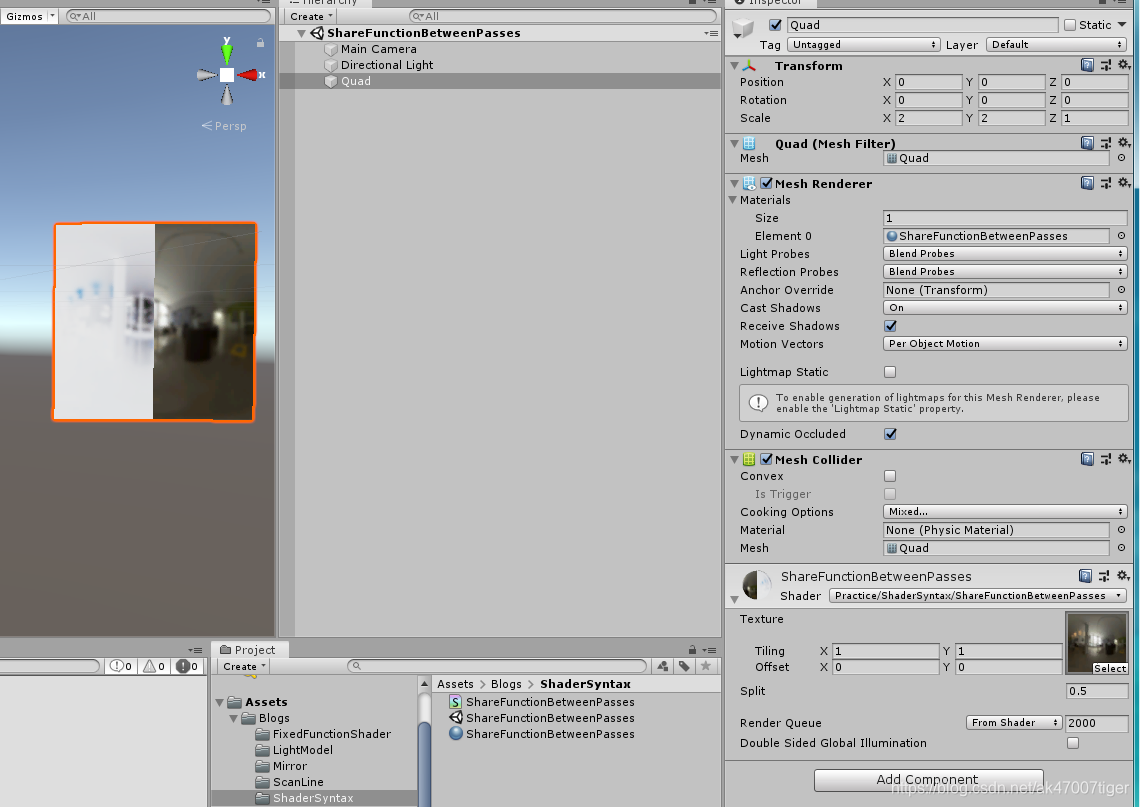Select the SharedFunctionBetweenPasses material sphere icon
This screenshot has width=1140, height=807.
pyautogui.click(x=455, y=734)
